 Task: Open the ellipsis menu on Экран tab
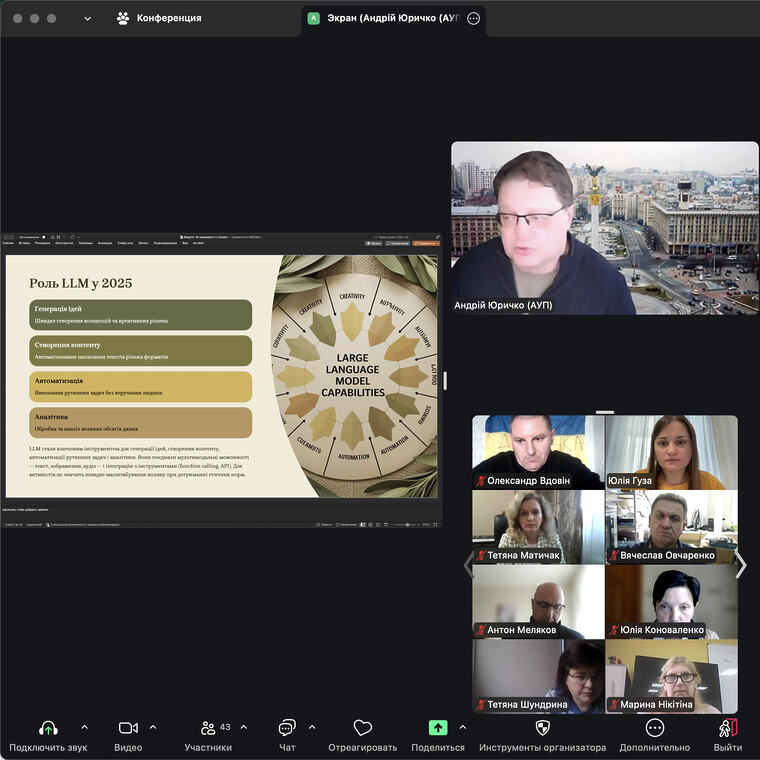coord(474,18)
